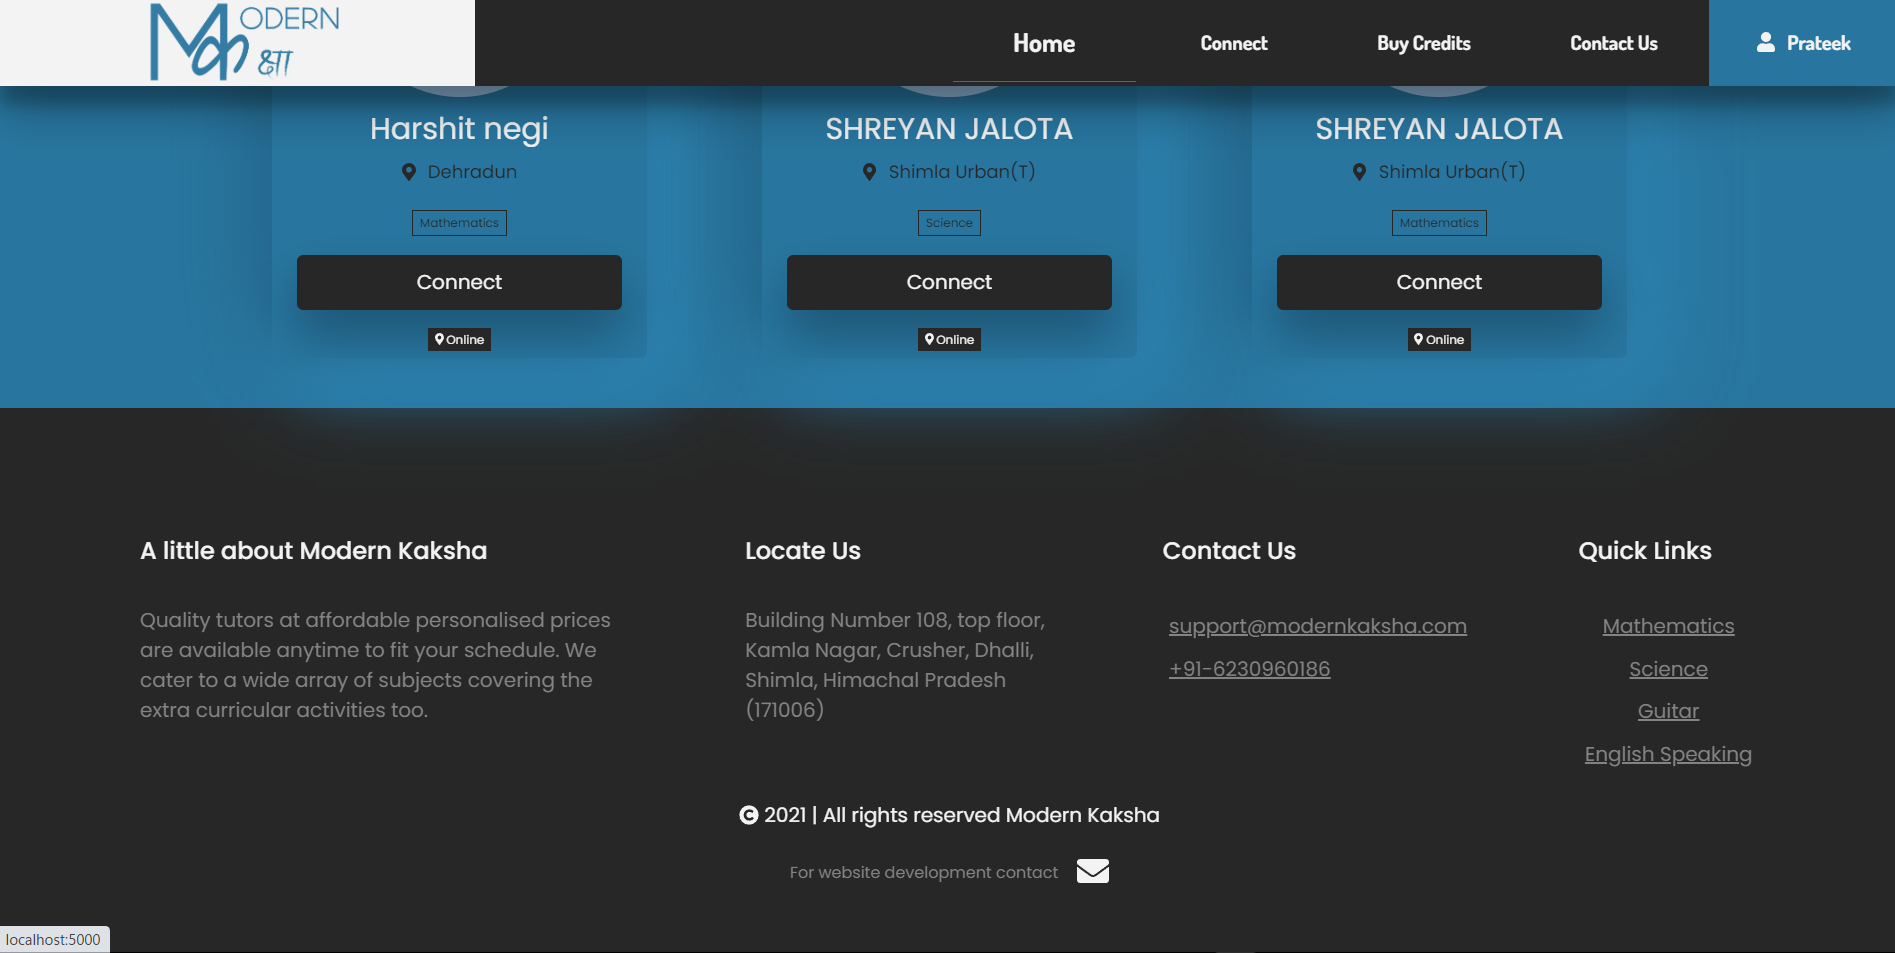Expand the Locate Us section

802,550
